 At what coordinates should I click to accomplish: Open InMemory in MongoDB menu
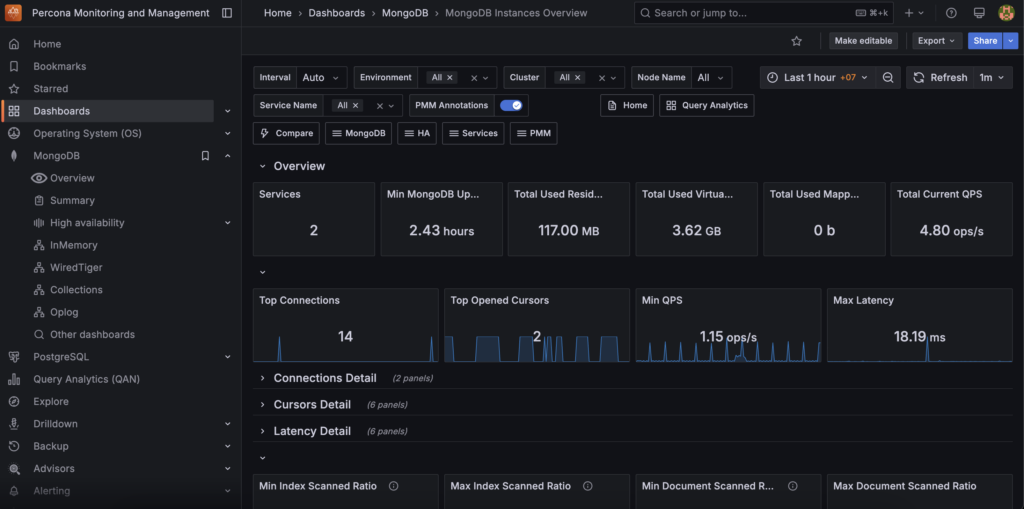tap(74, 245)
